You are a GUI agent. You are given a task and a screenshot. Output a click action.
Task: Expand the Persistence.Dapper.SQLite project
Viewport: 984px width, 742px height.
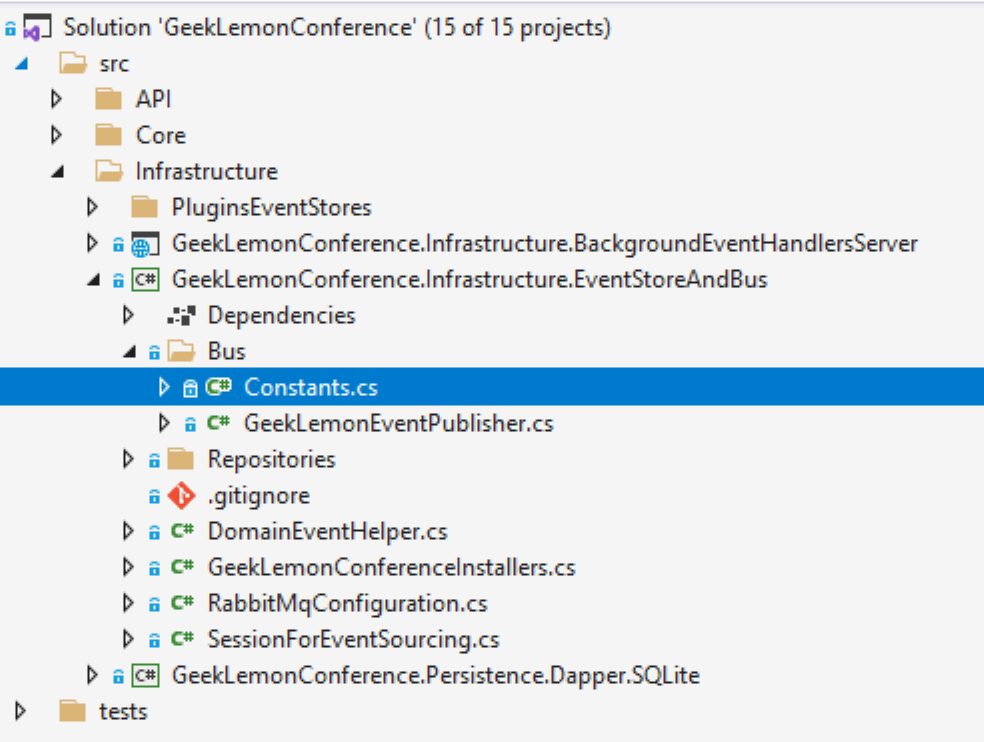coord(92,675)
